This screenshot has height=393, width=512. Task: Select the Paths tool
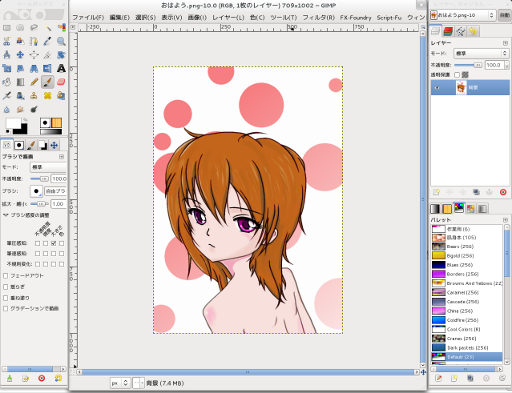click(x=34, y=41)
